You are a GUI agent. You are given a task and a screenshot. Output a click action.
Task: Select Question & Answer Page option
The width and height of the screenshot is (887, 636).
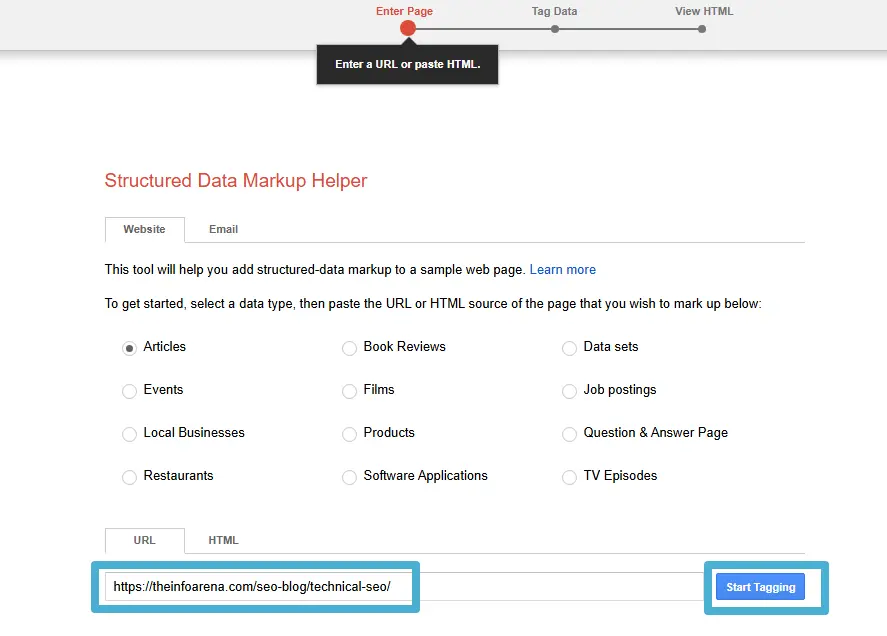pos(569,434)
